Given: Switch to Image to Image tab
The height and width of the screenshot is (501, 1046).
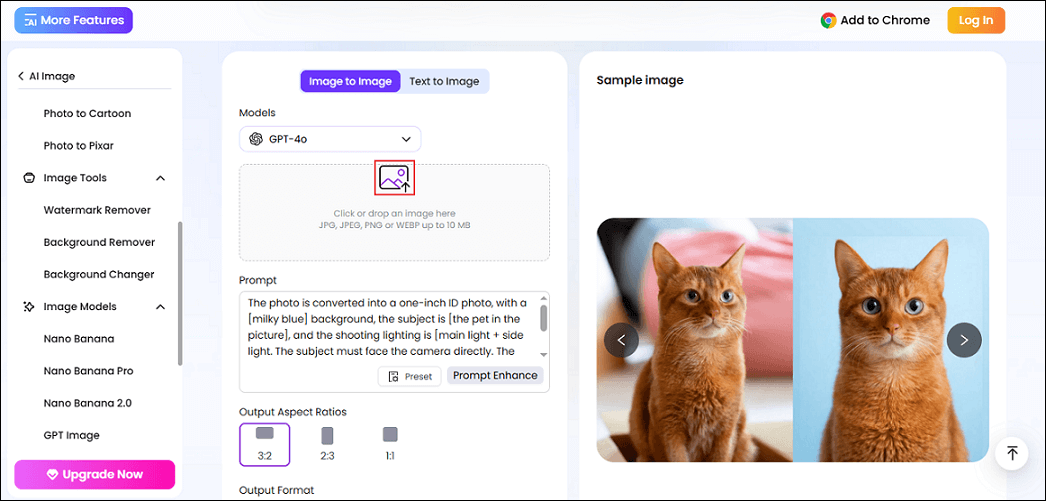Looking at the screenshot, I should [350, 81].
